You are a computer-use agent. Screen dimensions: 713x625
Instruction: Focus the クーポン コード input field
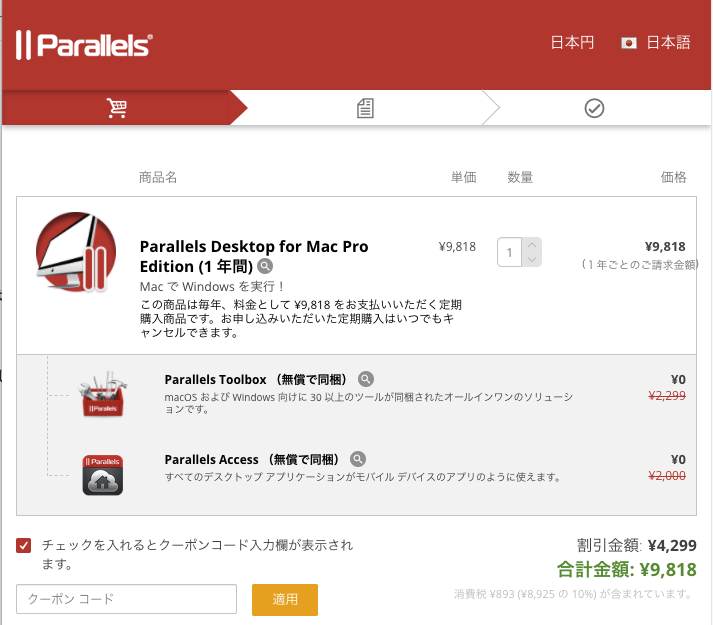(126, 599)
